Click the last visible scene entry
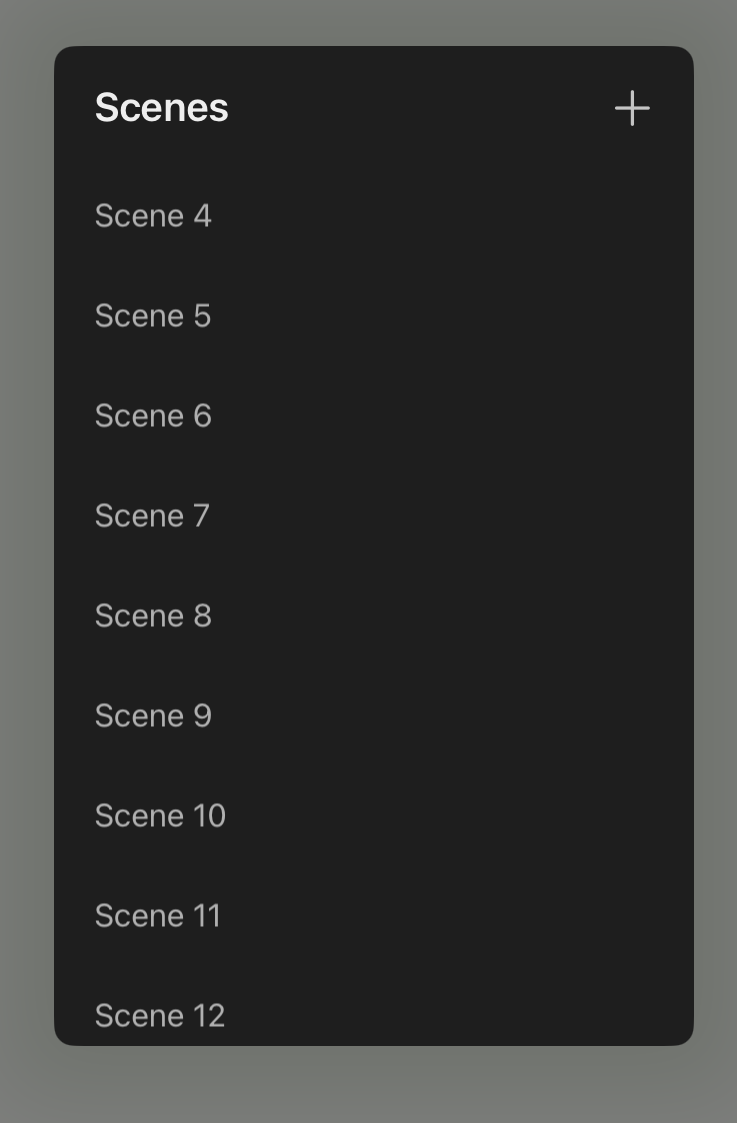 [x=160, y=1015]
